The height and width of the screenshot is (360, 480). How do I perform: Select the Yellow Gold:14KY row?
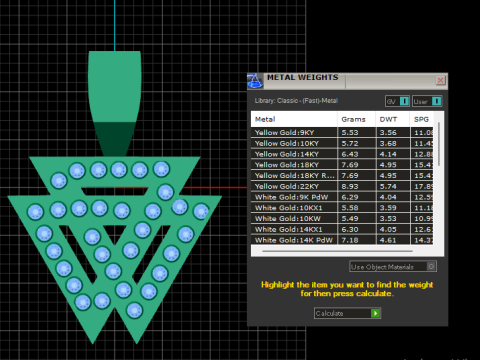342,154
